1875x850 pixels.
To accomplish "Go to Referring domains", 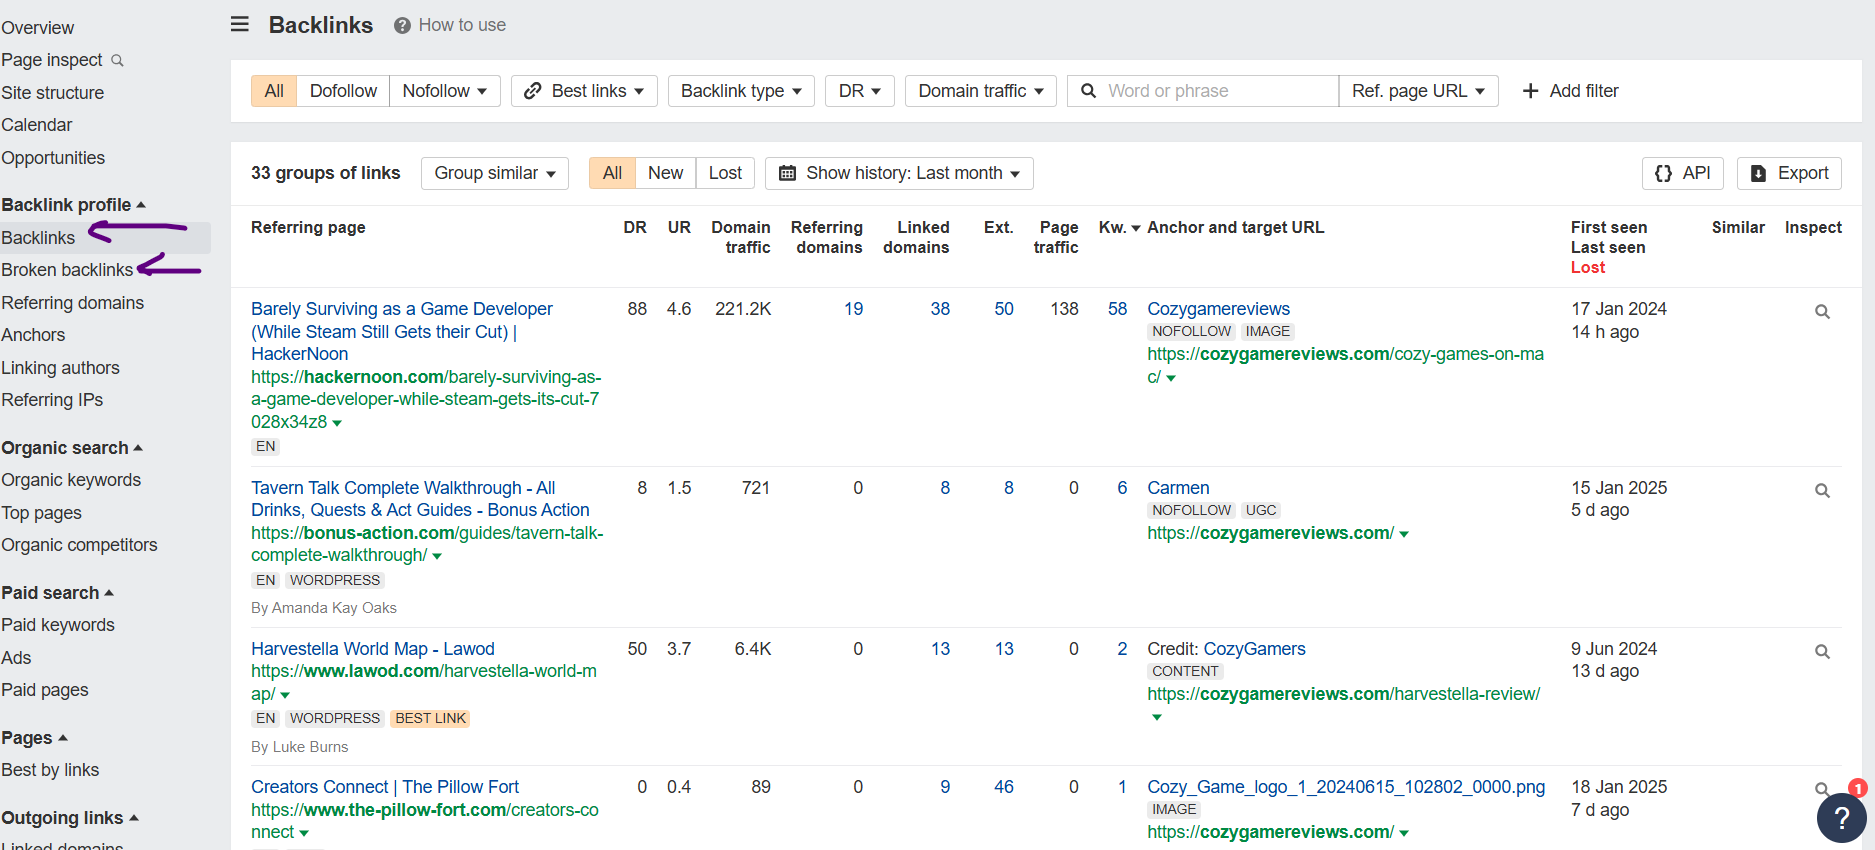I will 73,303.
